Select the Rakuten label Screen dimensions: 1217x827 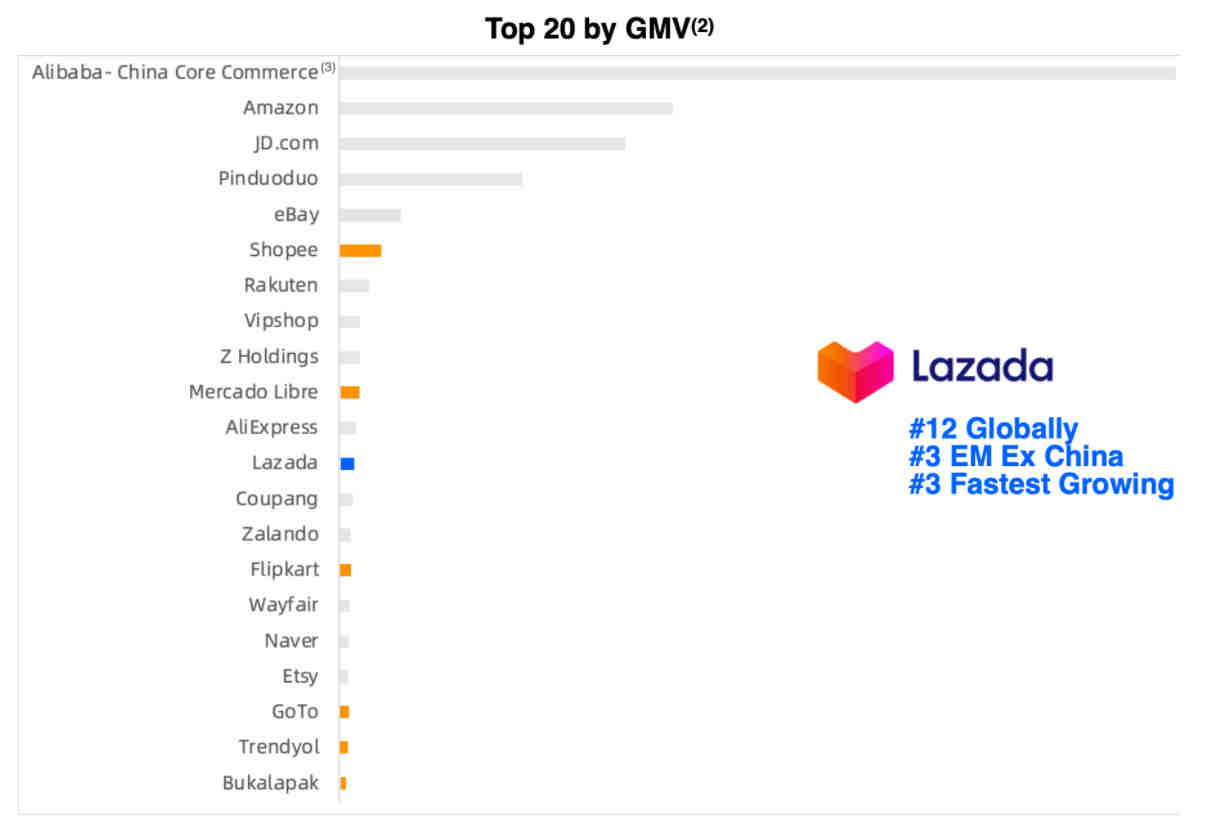[x=281, y=285]
